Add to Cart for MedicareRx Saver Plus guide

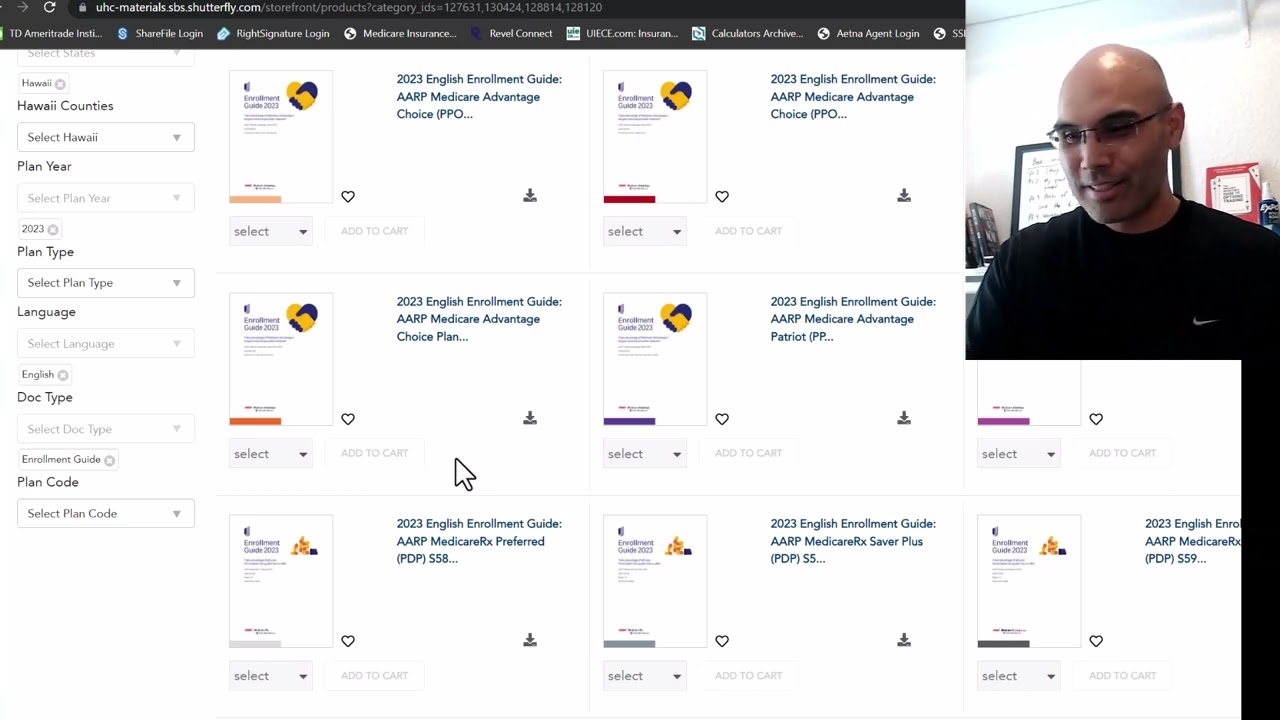pos(748,675)
